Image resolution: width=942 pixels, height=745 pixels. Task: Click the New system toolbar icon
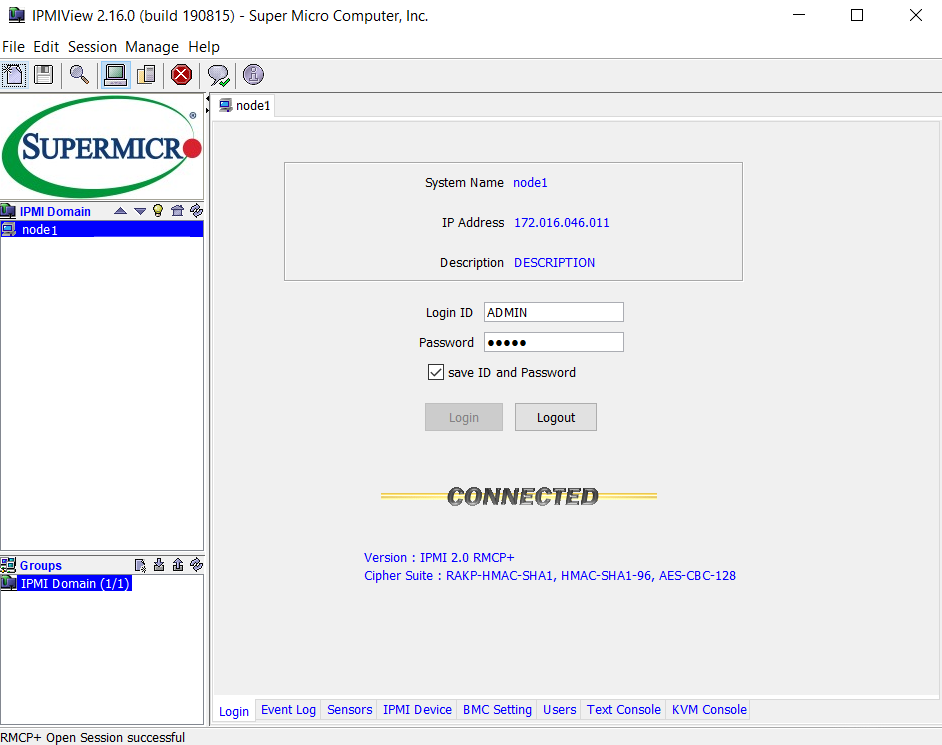pos(13,75)
